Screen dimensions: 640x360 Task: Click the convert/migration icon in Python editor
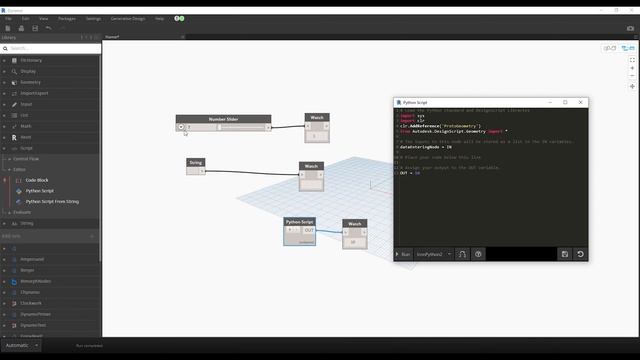462,254
